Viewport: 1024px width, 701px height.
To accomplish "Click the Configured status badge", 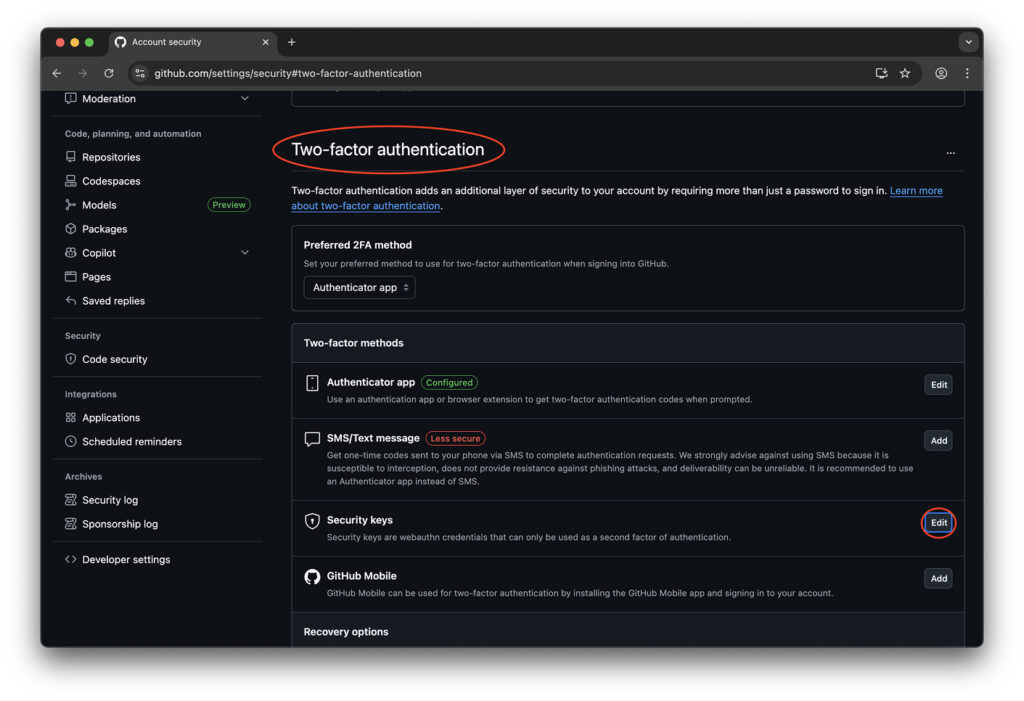I will coord(449,383).
